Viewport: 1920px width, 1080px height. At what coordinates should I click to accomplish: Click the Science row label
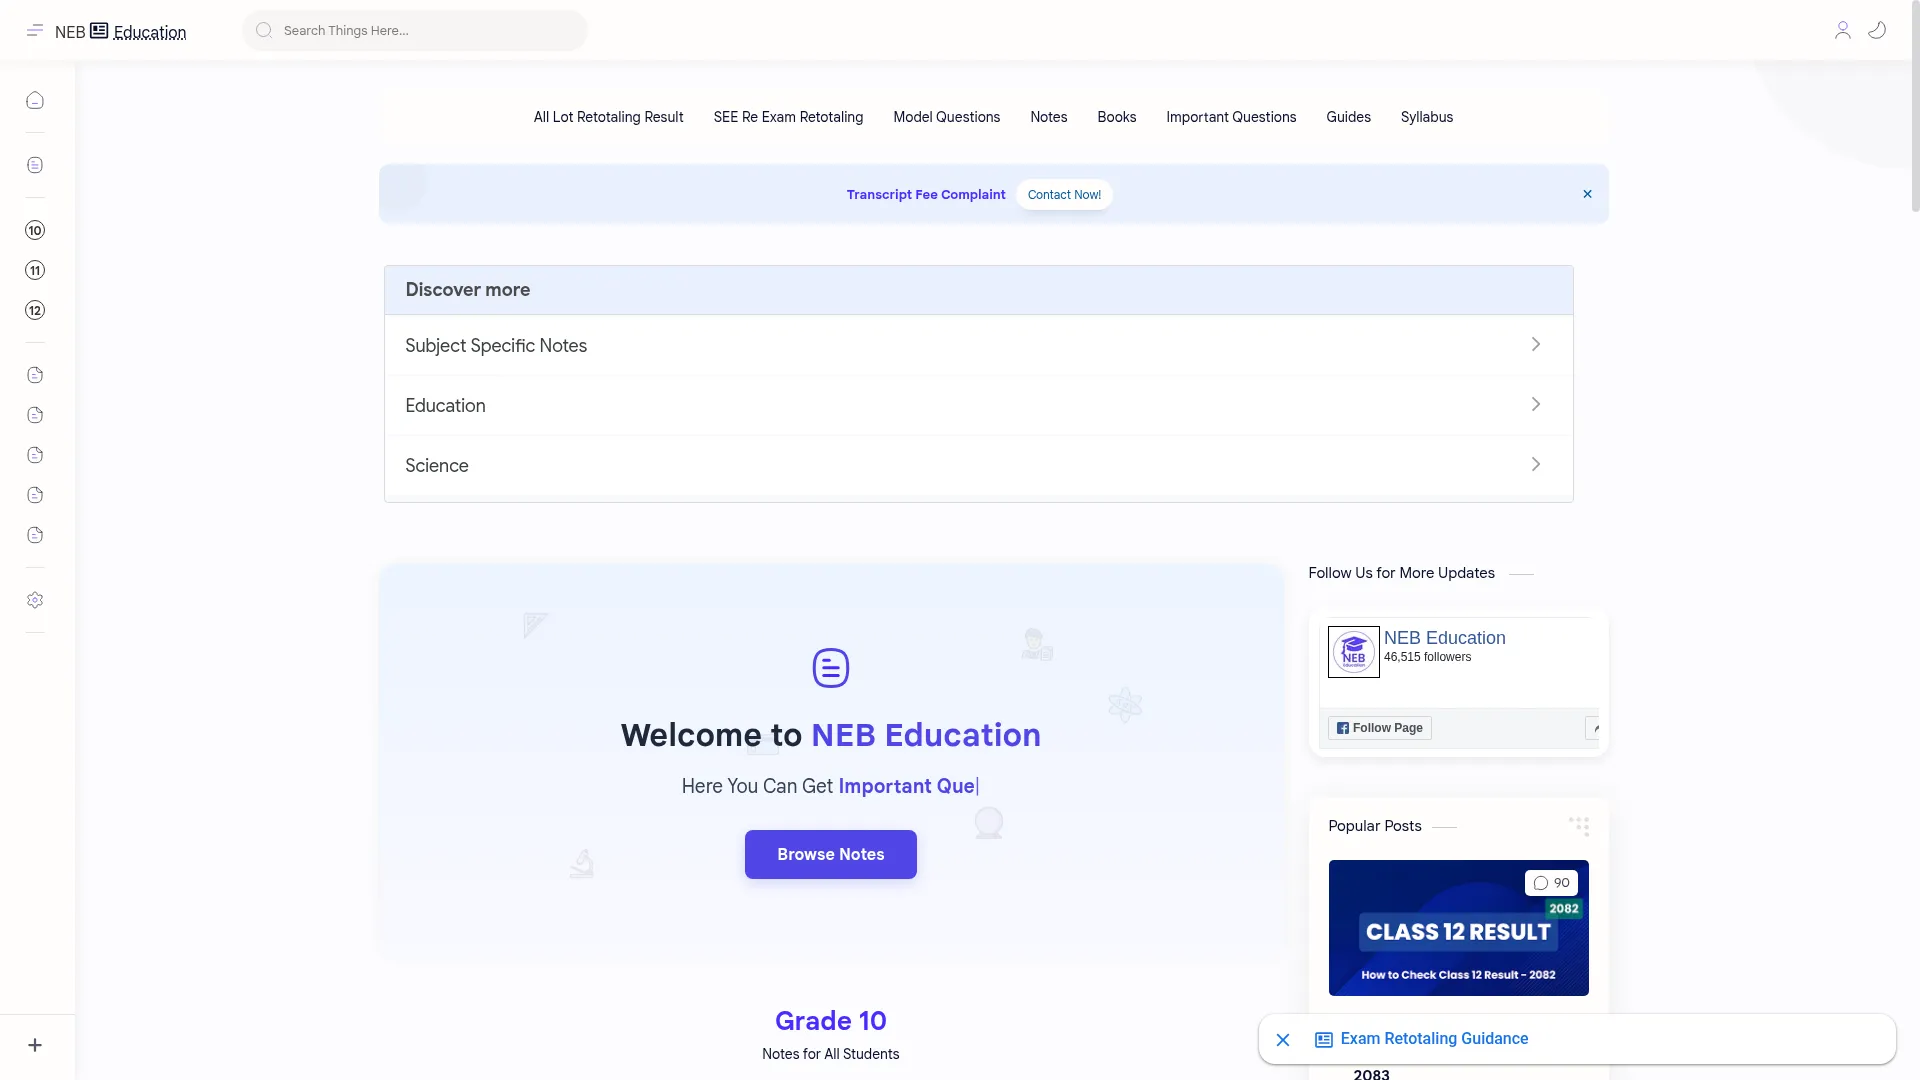(x=437, y=466)
